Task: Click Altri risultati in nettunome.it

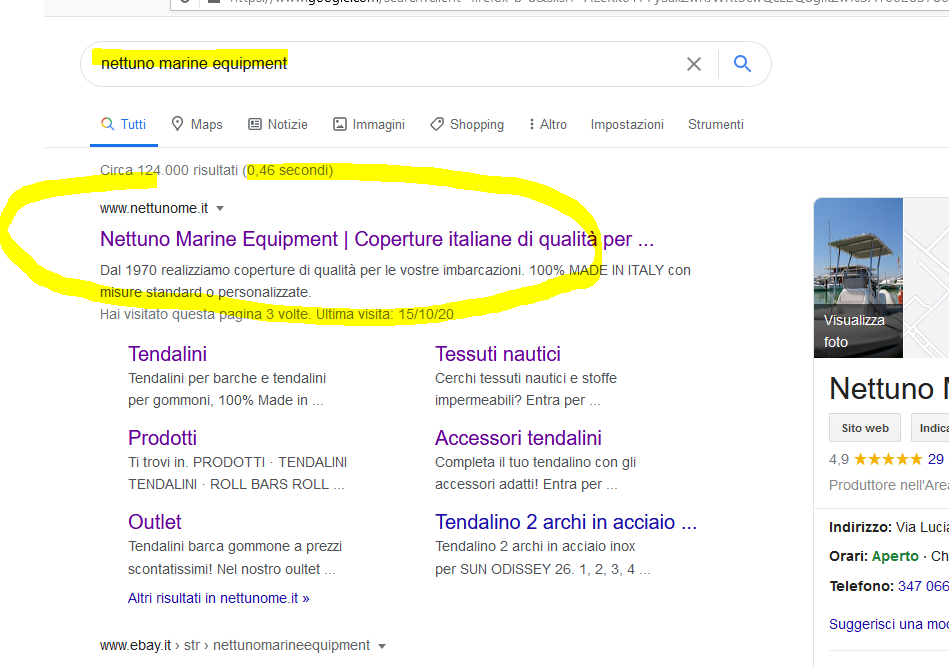Action: tap(218, 598)
